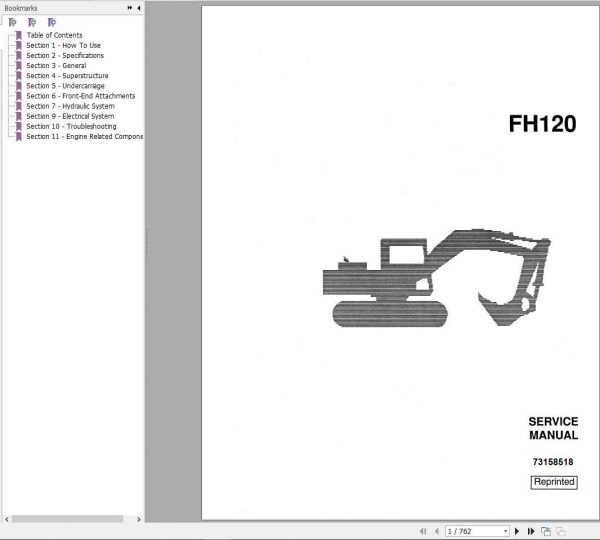Viewport: 600px width, 540px height.
Task: Click the bookmark icon beside Section 6
Action: [19, 96]
